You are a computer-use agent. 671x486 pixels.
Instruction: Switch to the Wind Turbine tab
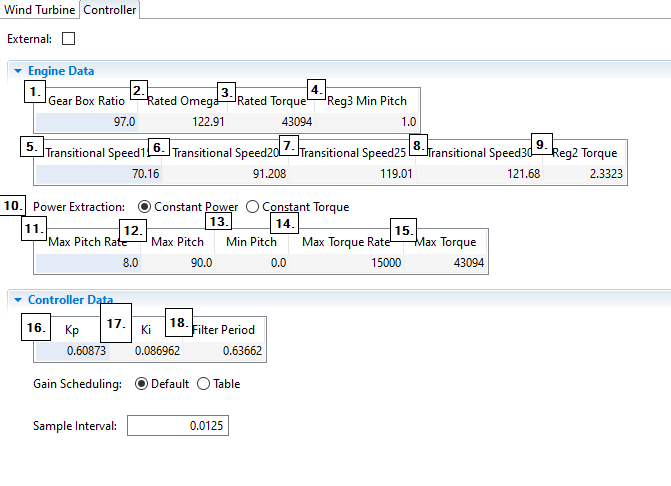pos(40,10)
